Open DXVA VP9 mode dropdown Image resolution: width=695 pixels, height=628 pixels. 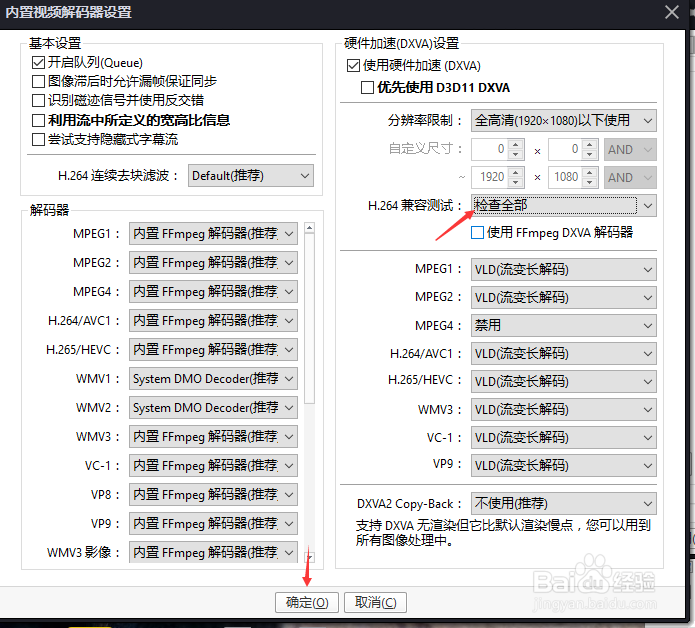click(x=563, y=466)
